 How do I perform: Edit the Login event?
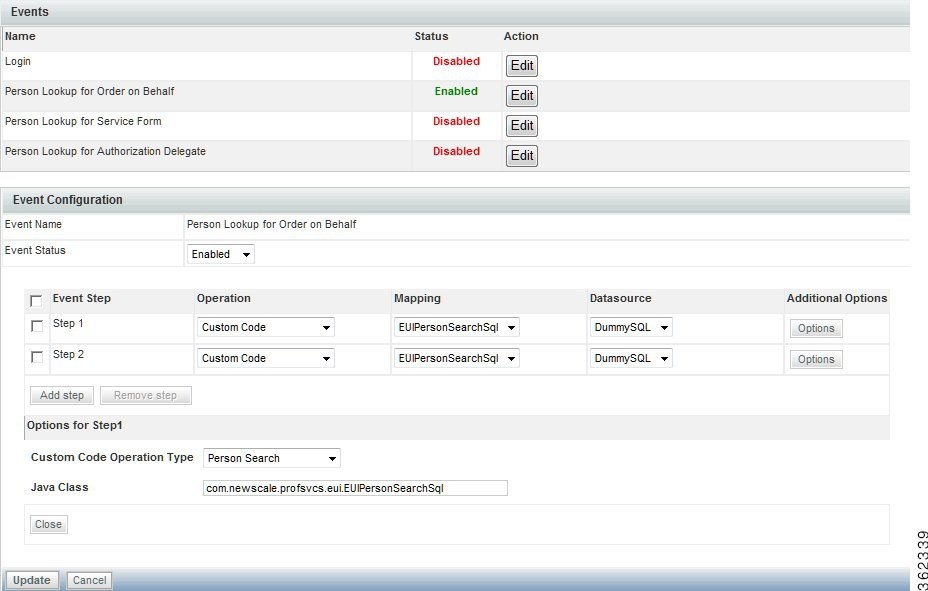point(521,65)
